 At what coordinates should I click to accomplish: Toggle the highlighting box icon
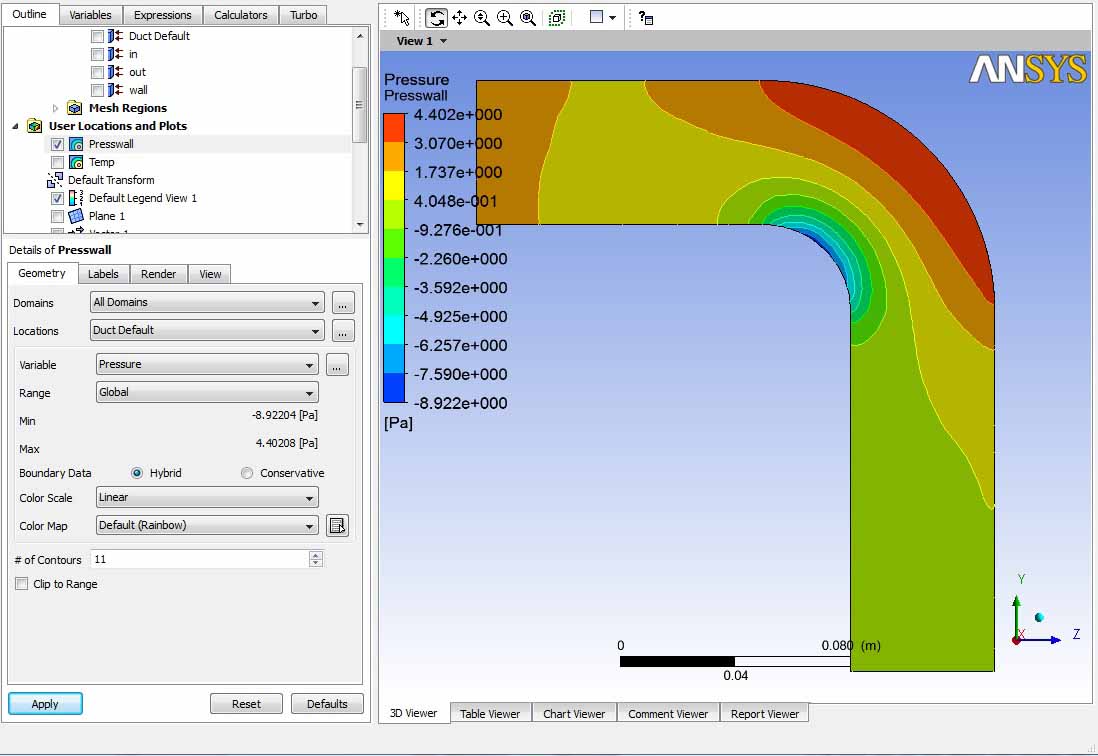(x=557, y=18)
